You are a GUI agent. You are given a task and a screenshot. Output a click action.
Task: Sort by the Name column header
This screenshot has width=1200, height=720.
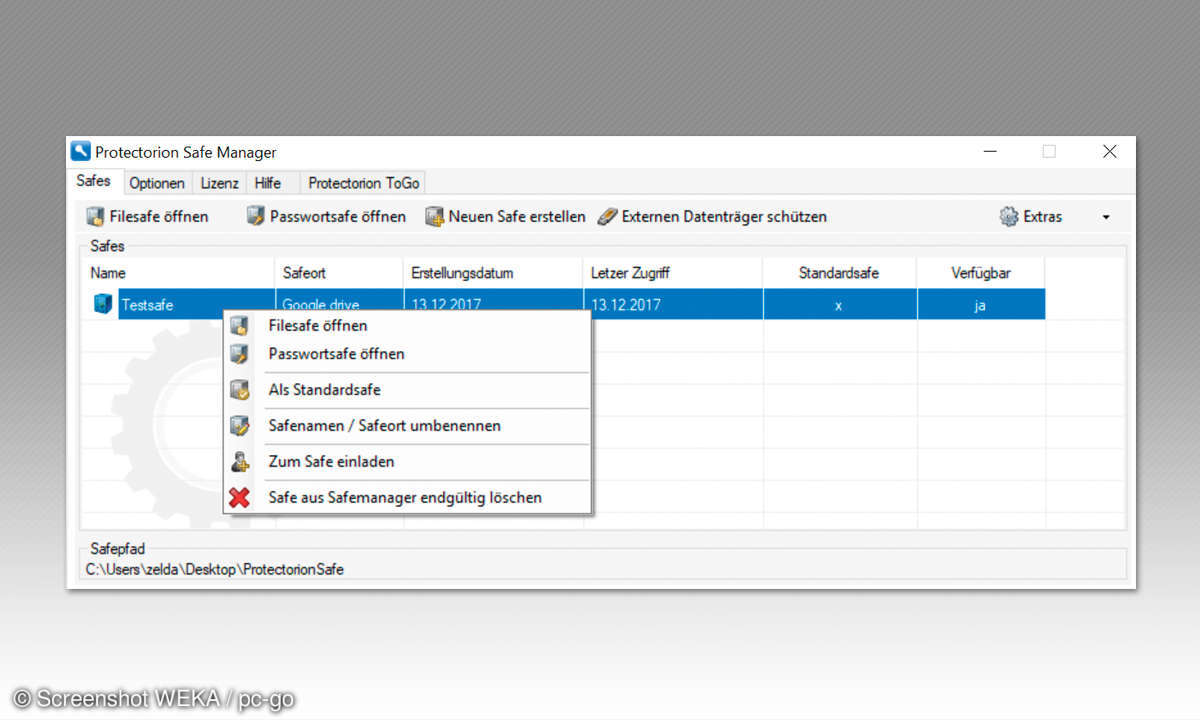179,273
